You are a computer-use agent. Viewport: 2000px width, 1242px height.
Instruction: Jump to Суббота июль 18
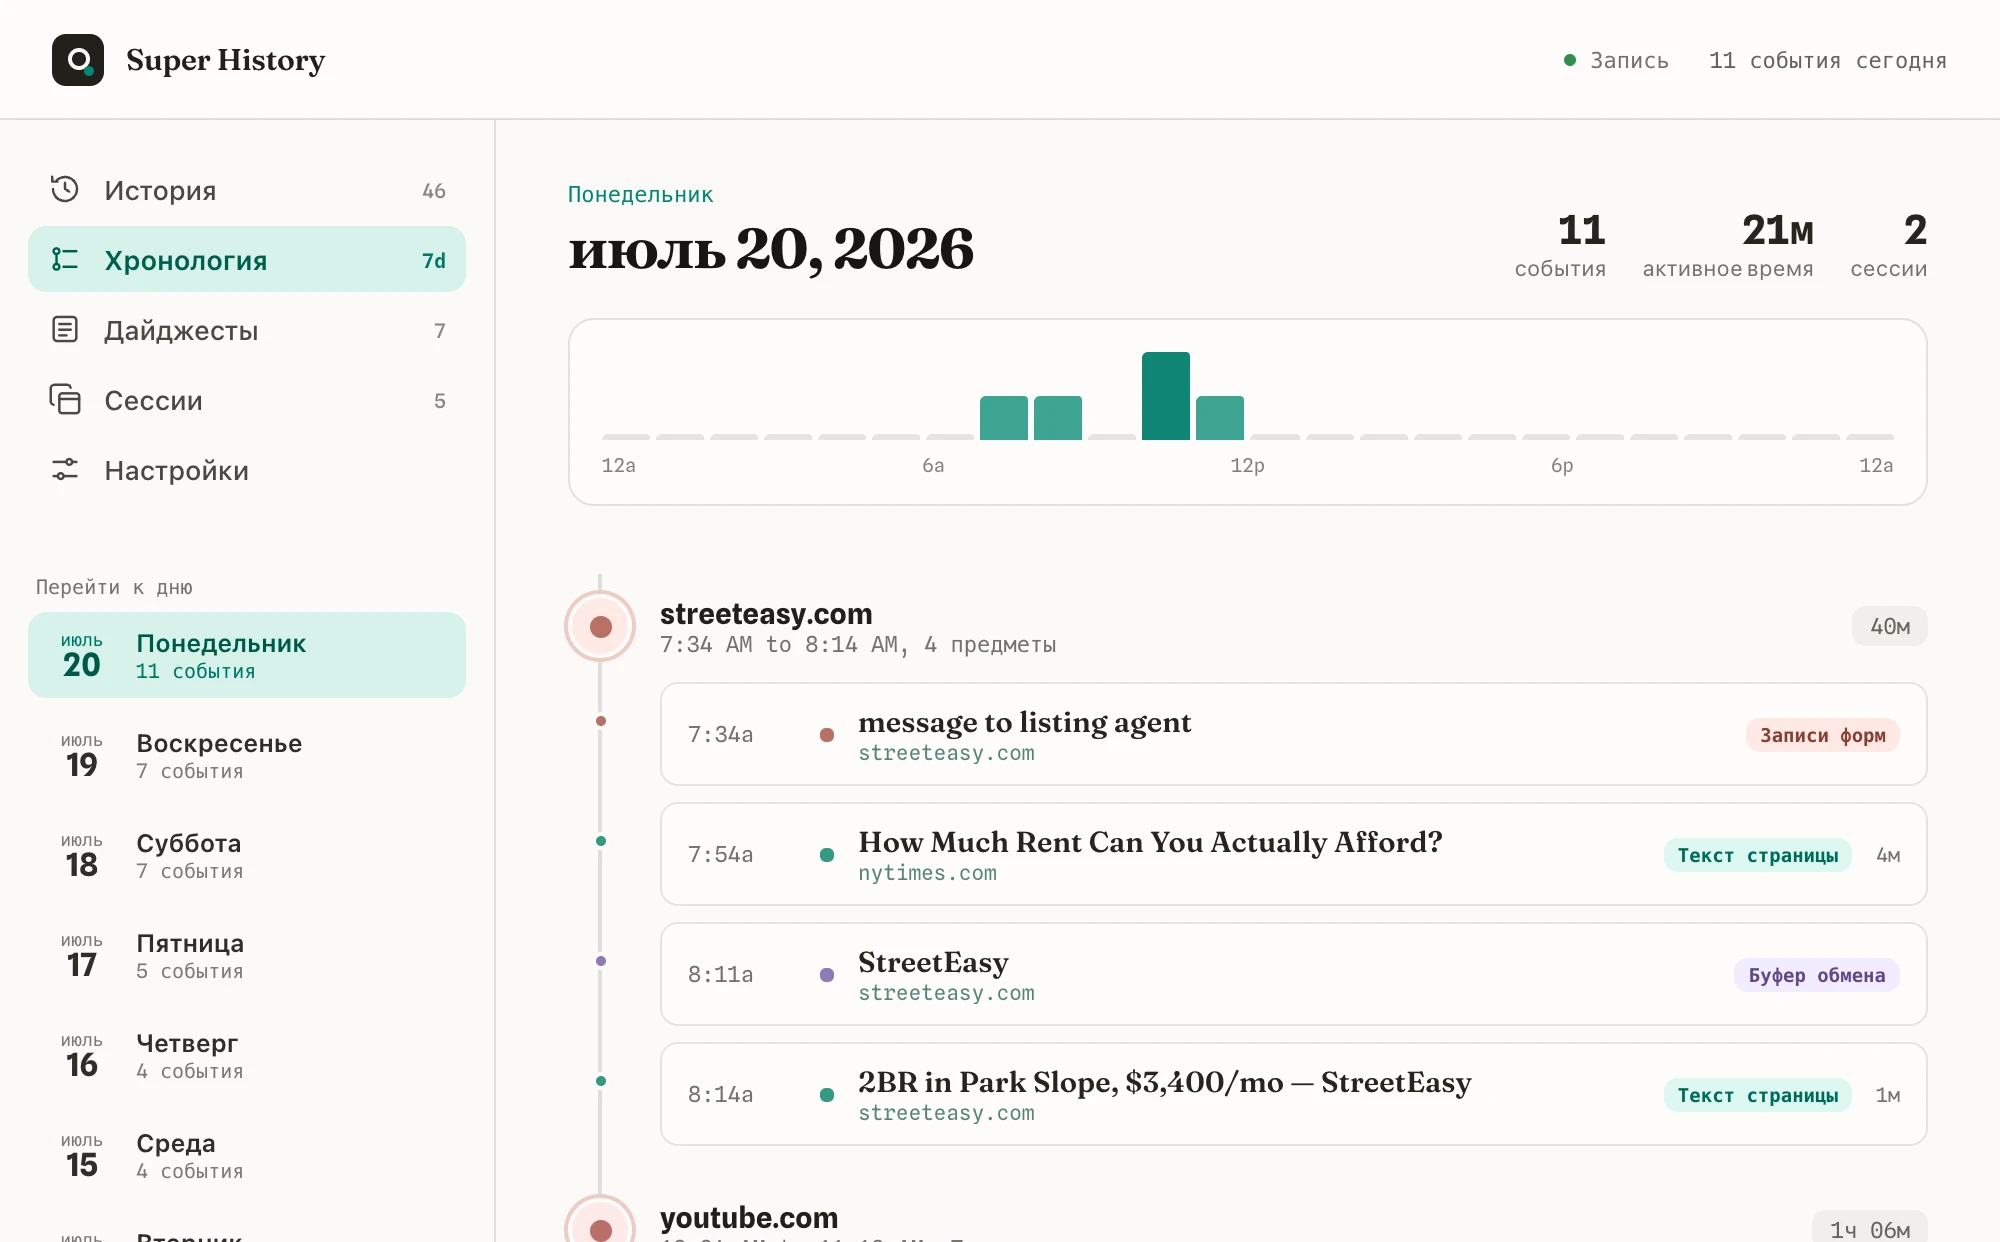tap(247, 855)
